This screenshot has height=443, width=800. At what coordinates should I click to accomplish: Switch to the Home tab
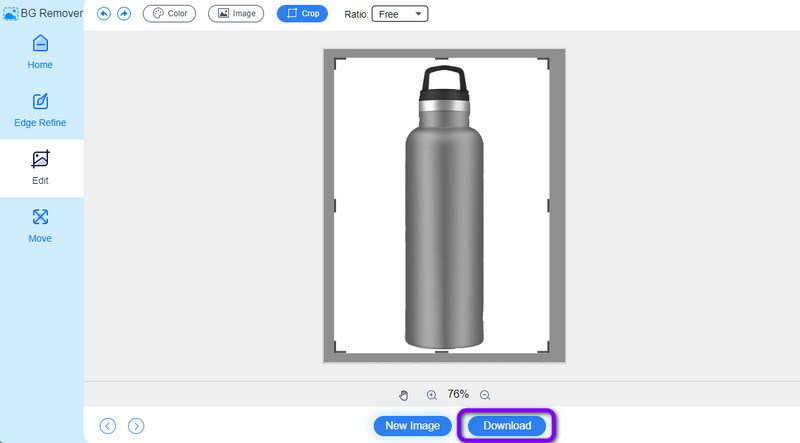pyautogui.click(x=41, y=52)
